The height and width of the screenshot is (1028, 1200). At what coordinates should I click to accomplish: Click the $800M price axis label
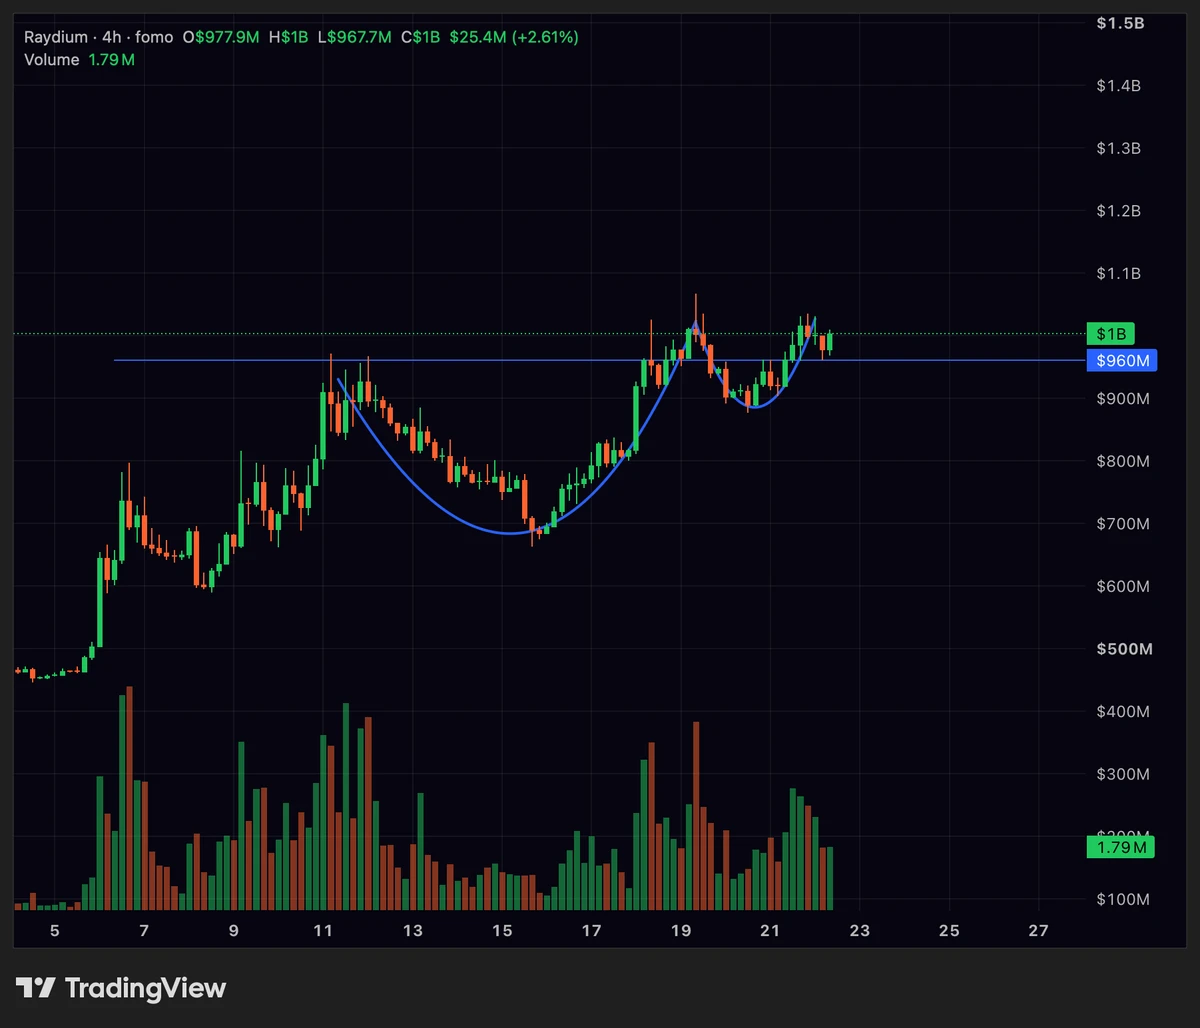tap(1122, 462)
